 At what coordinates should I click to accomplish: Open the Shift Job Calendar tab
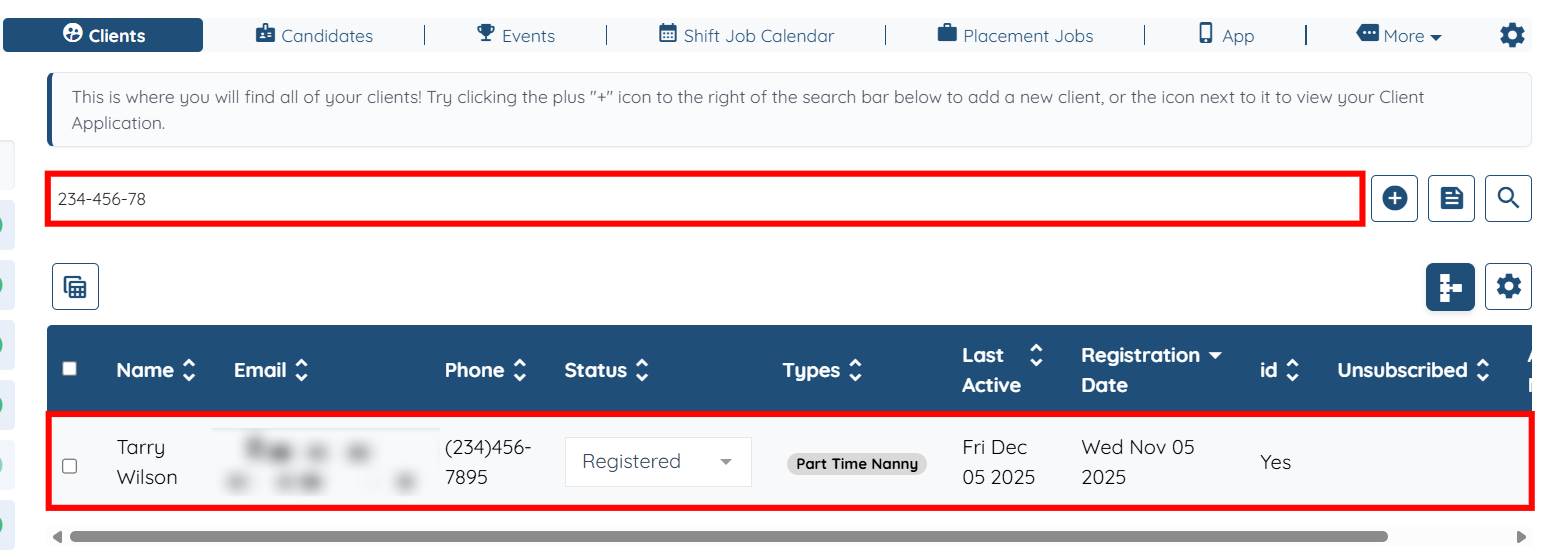coord(746,36)
